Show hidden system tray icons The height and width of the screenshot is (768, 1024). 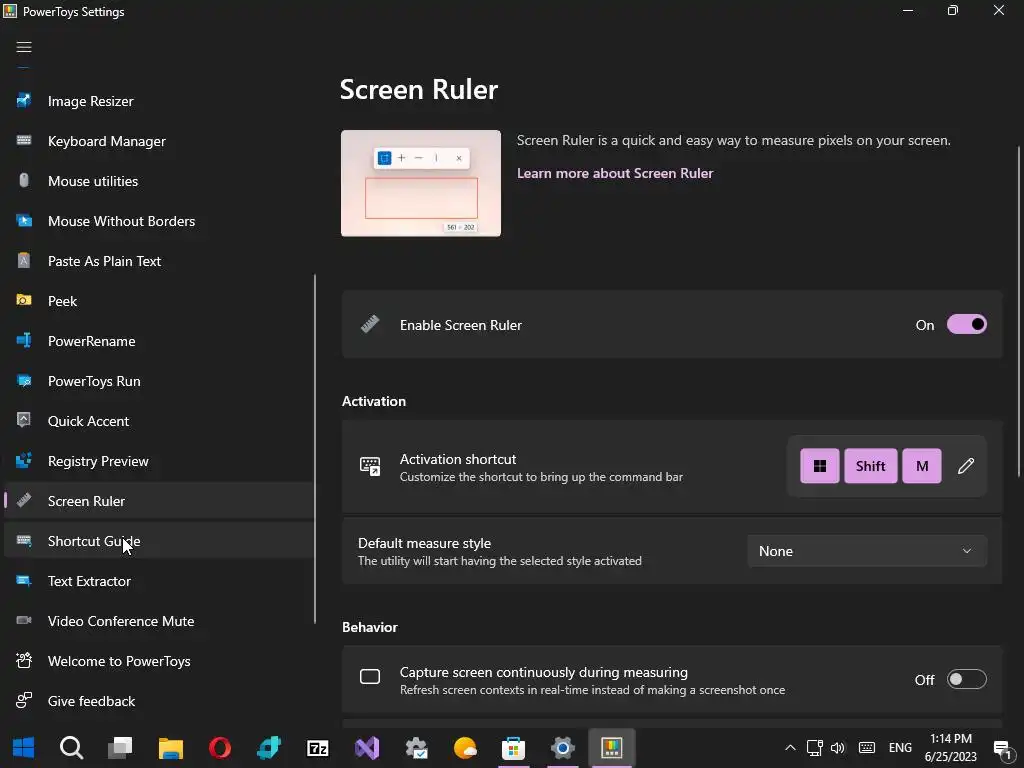pos(790,748)
